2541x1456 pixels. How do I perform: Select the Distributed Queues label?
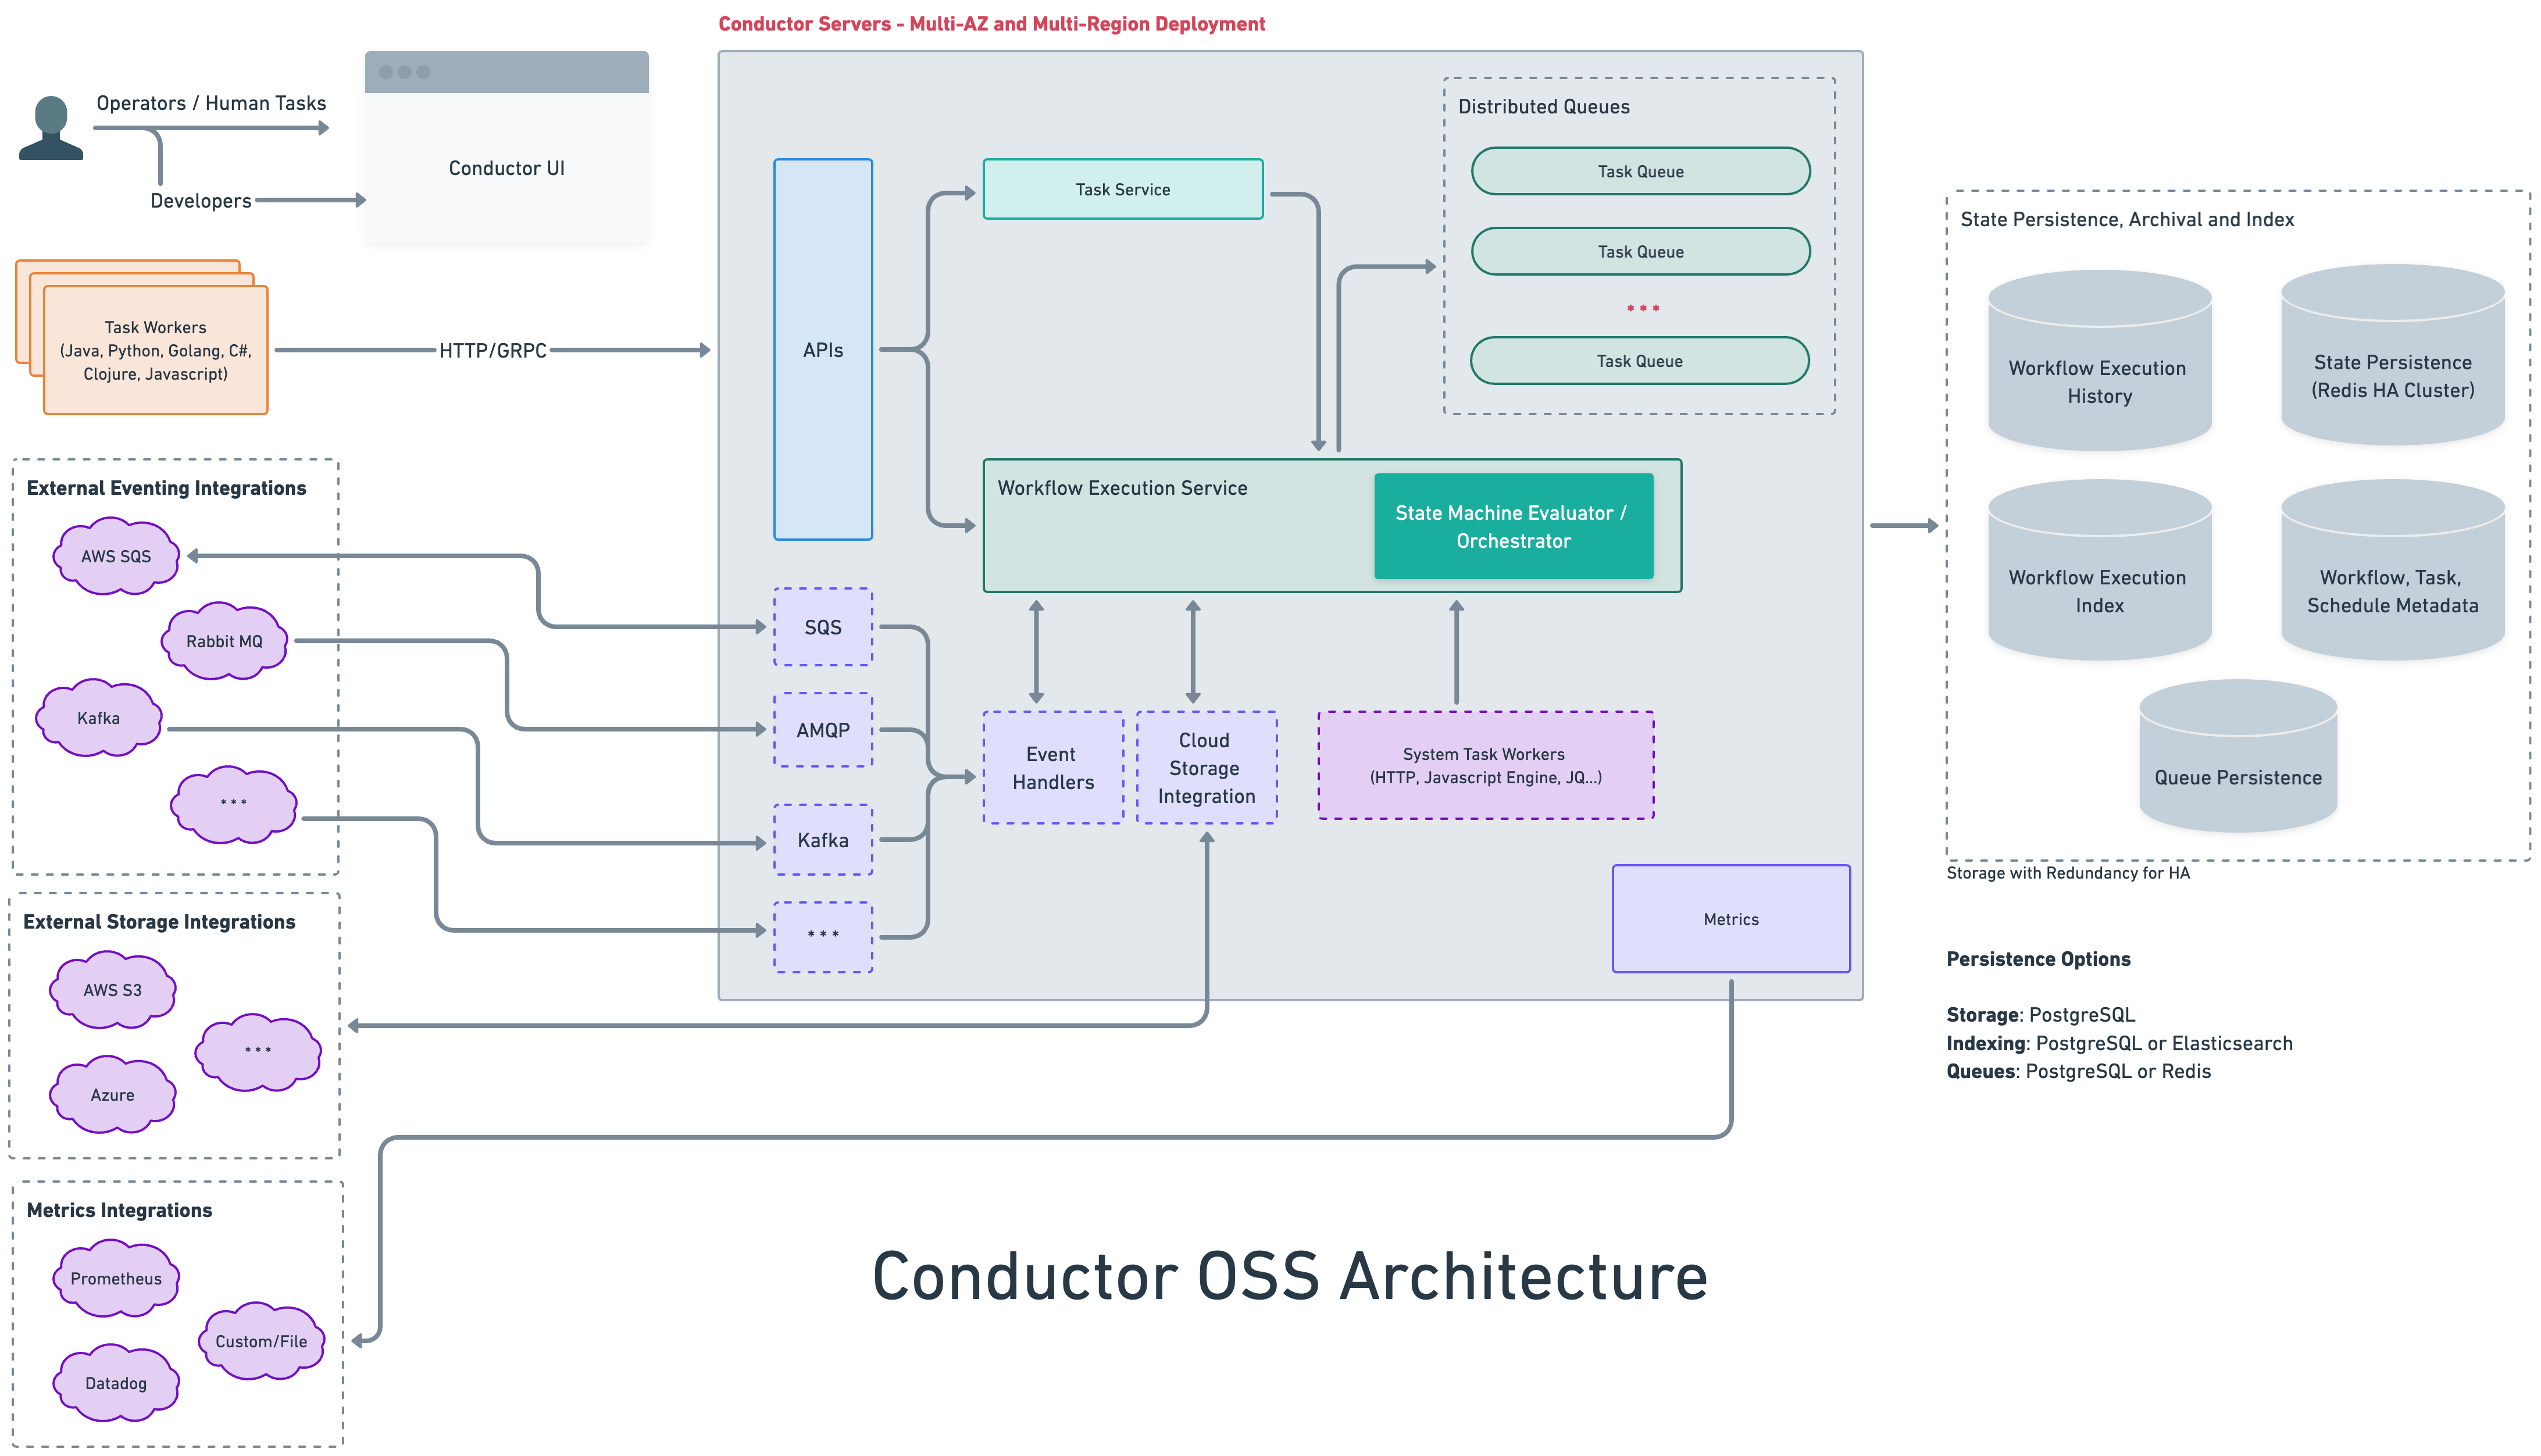1543,106
